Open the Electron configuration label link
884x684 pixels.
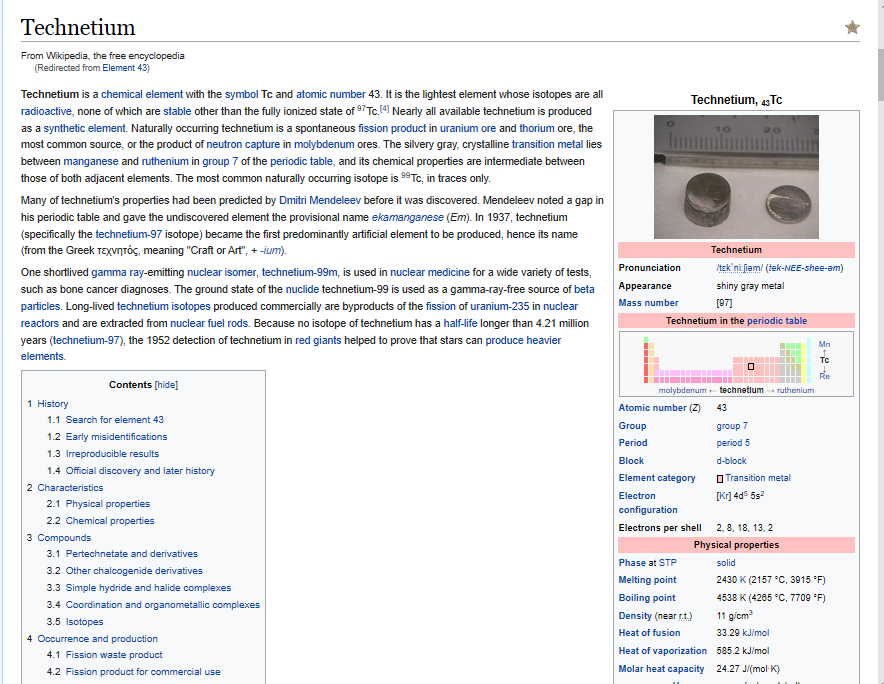tap(648, 502)
